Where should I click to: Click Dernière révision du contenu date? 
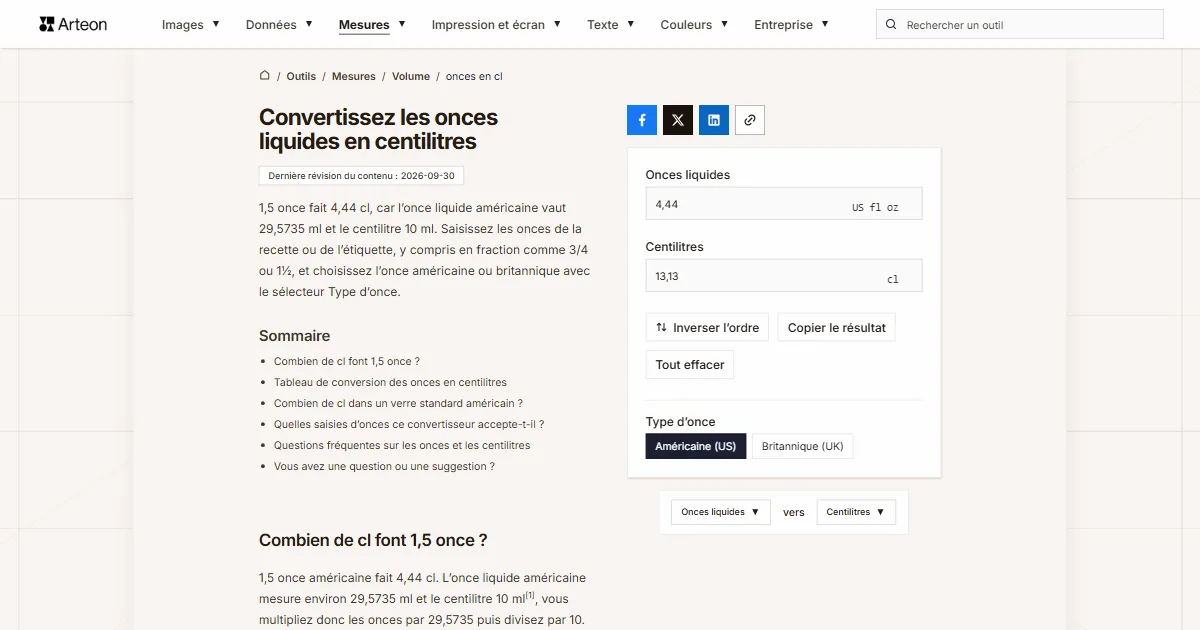[361, 176]
